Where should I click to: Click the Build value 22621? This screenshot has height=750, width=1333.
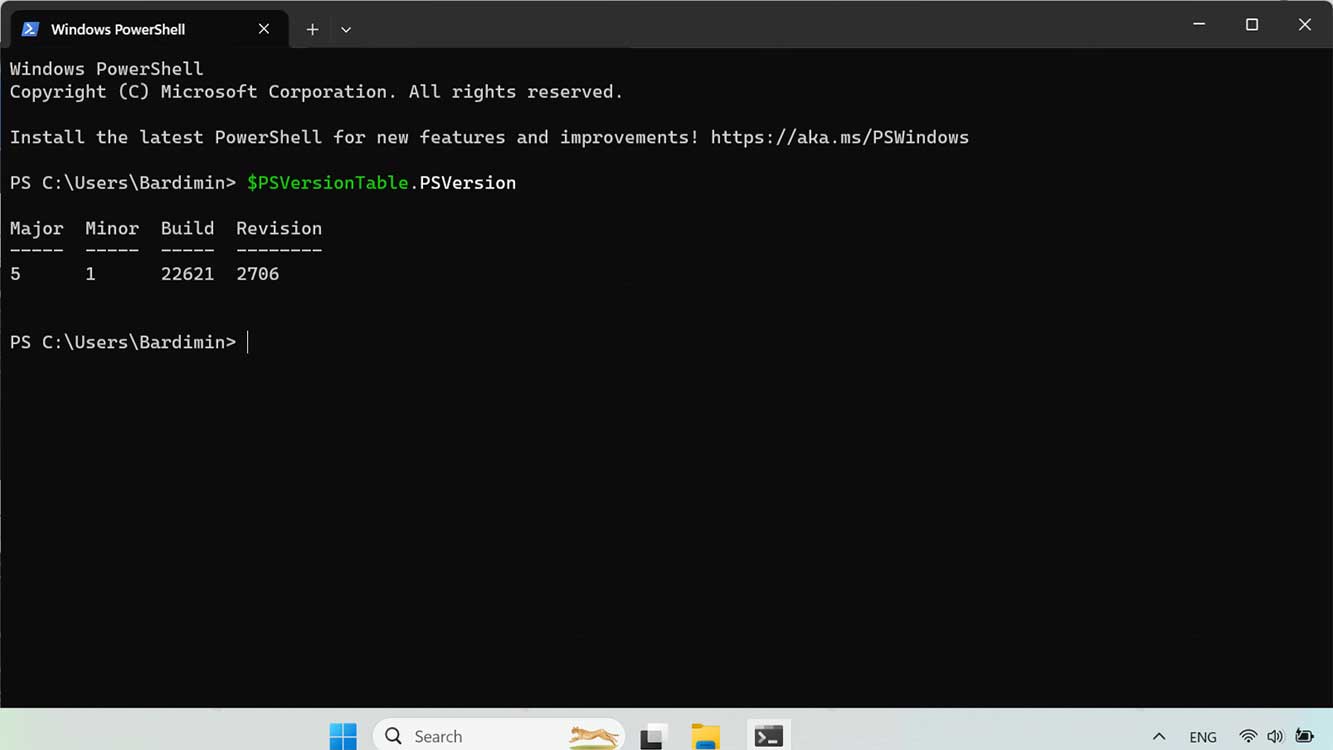(188, 274)
